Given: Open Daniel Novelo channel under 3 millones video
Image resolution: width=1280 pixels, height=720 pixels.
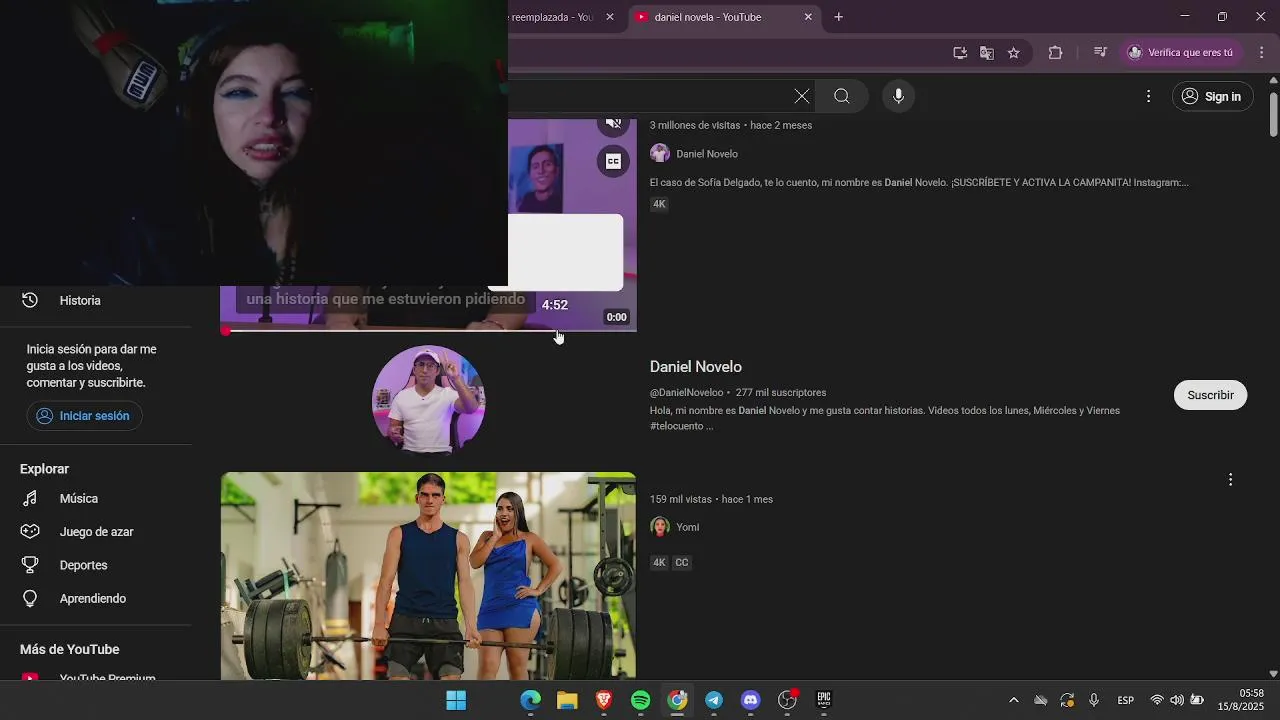Looking at the screenshot, I should [x=707, y=154].
